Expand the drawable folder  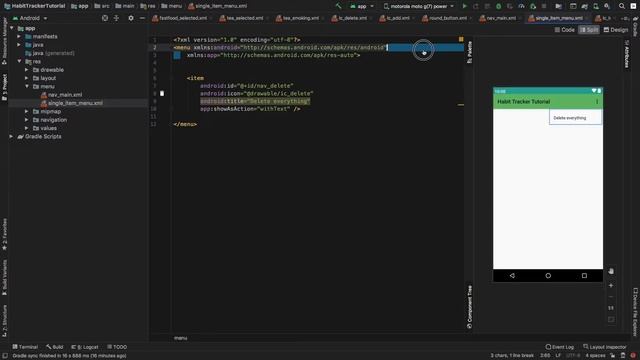(x=27, y=70)
